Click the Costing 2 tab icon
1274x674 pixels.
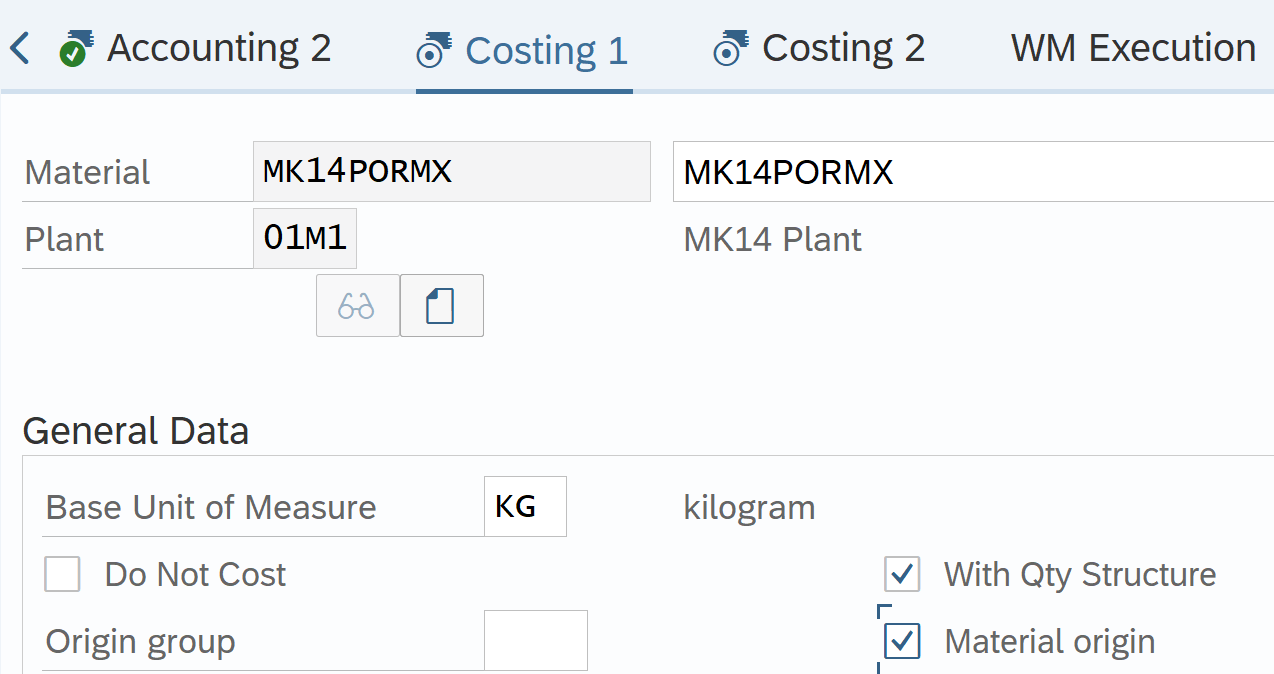tap(730, 48)
